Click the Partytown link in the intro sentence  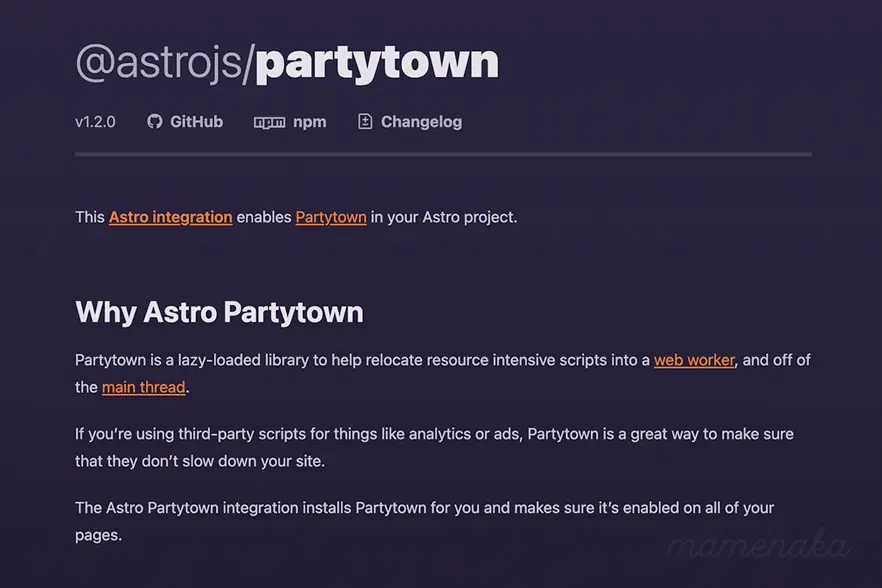[331, 217]
